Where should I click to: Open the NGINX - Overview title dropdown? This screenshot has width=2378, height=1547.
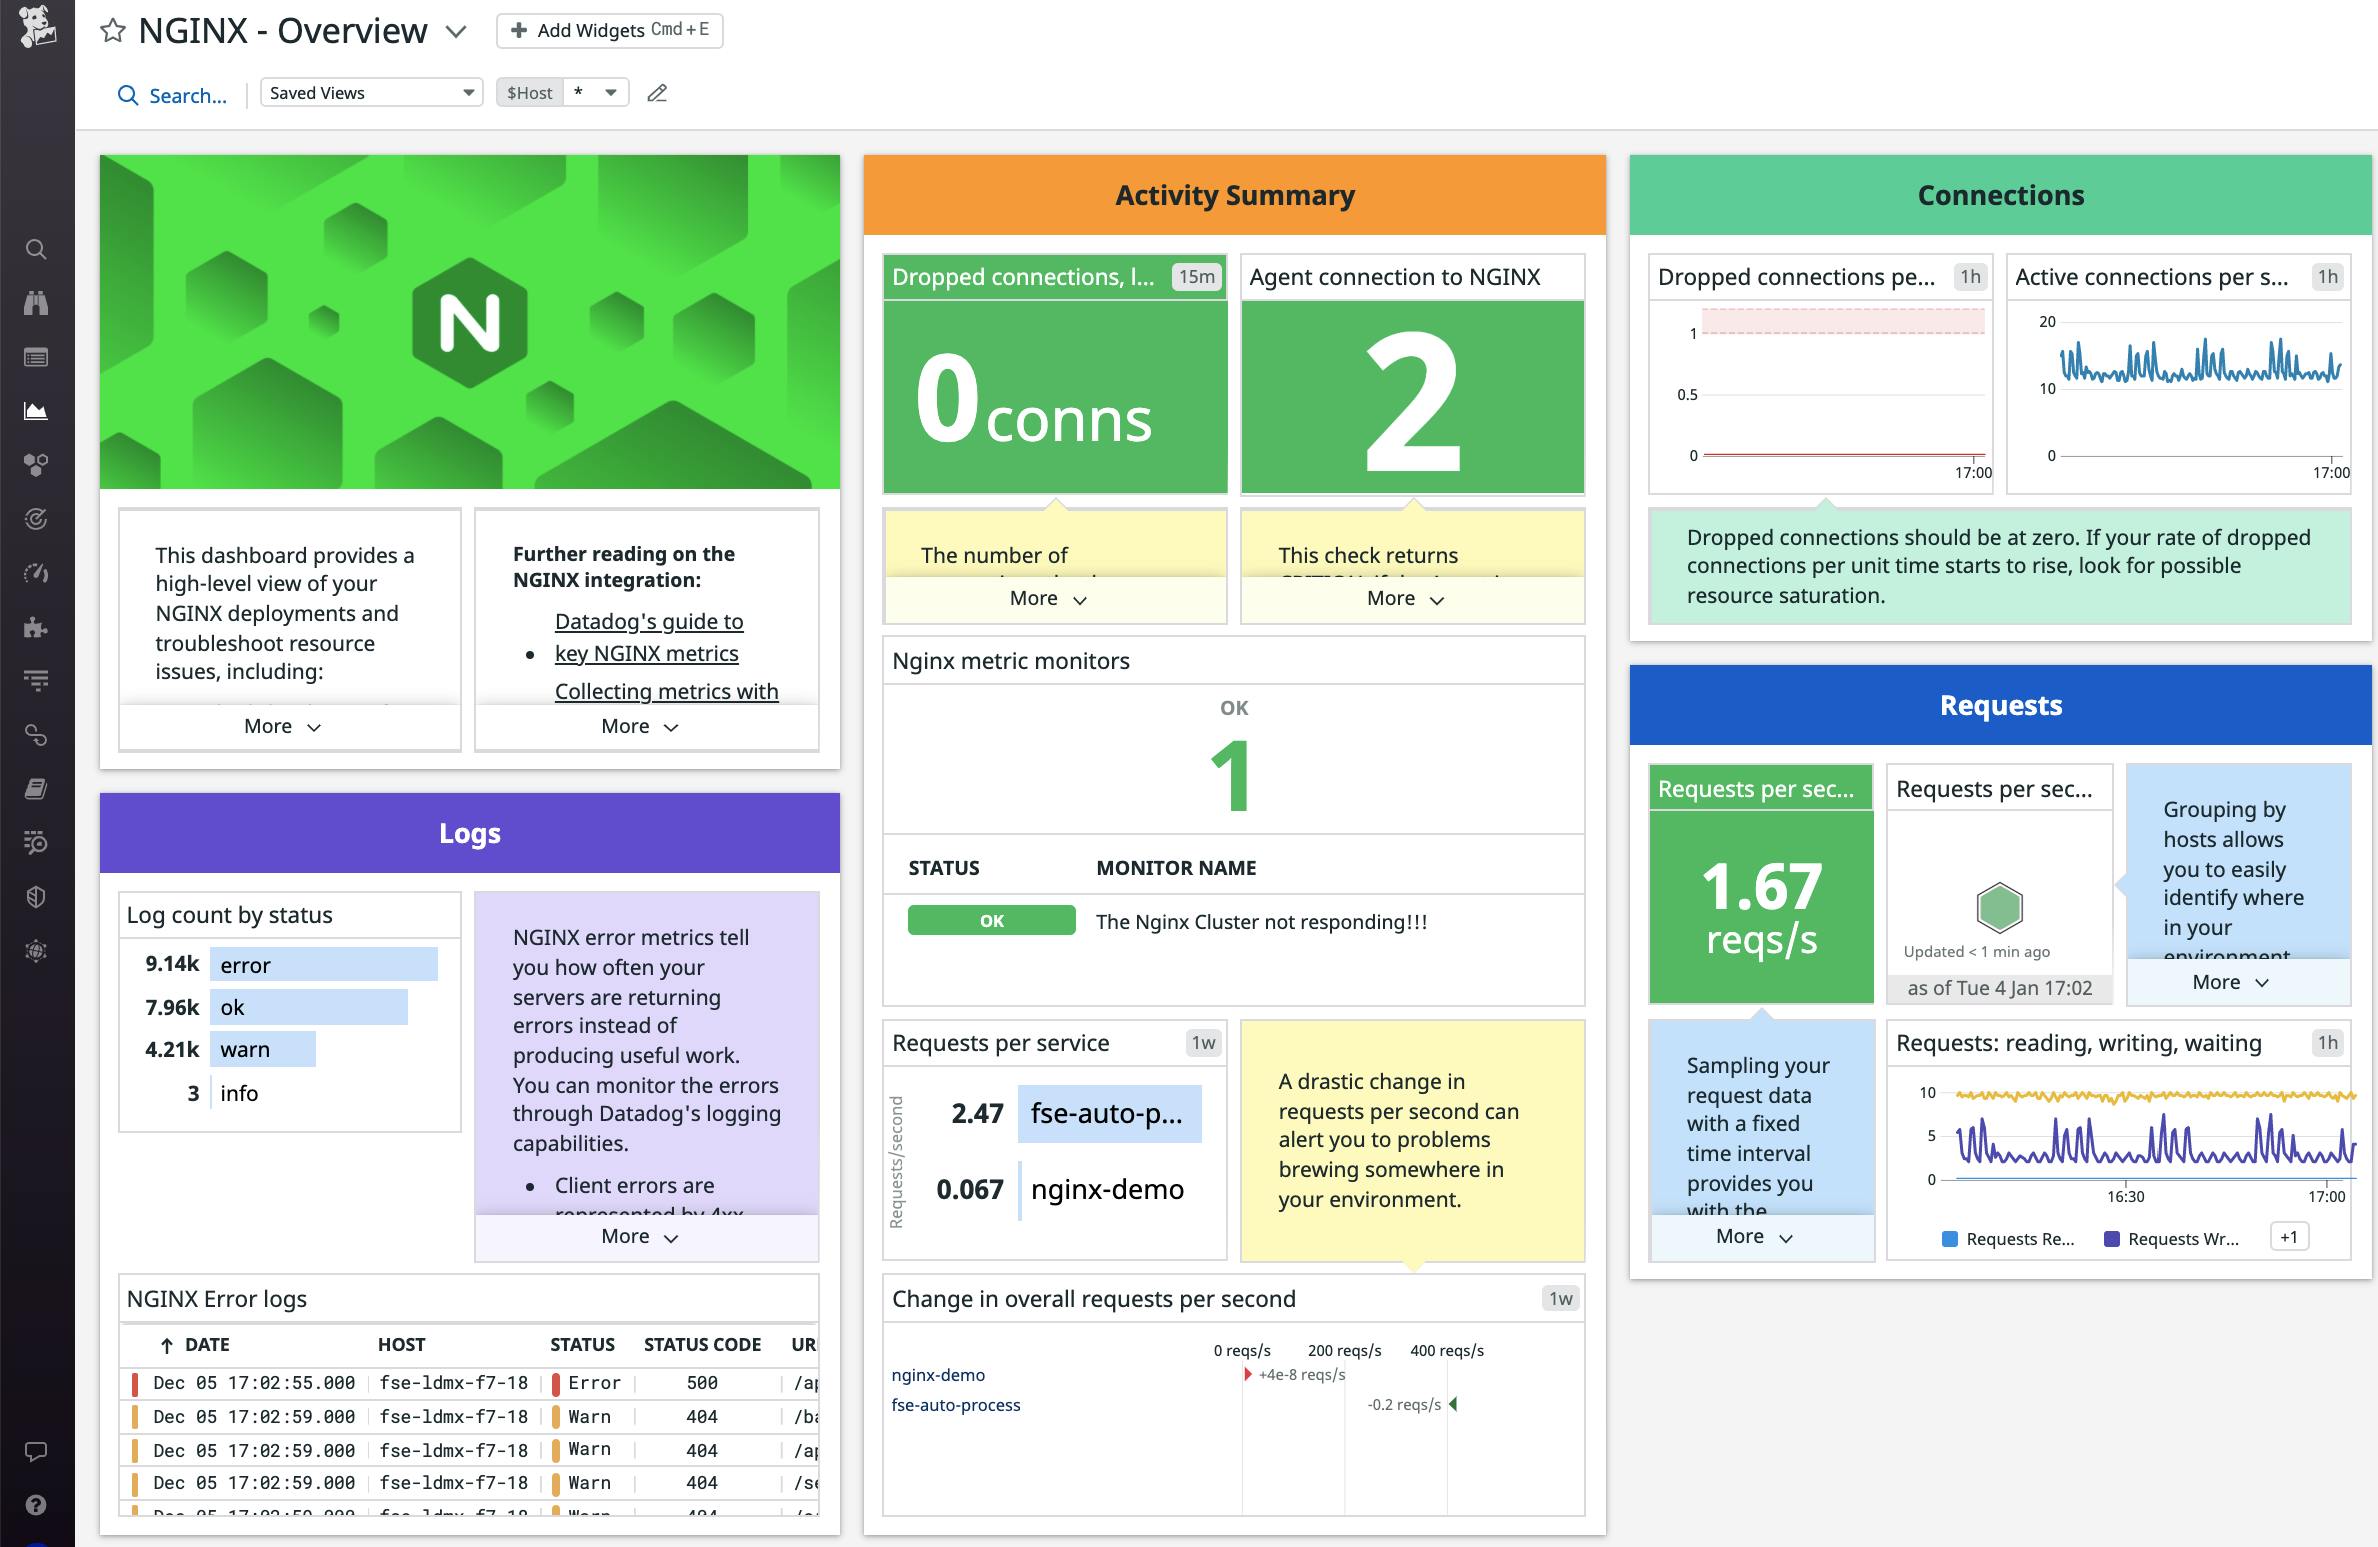pos(456,31)
